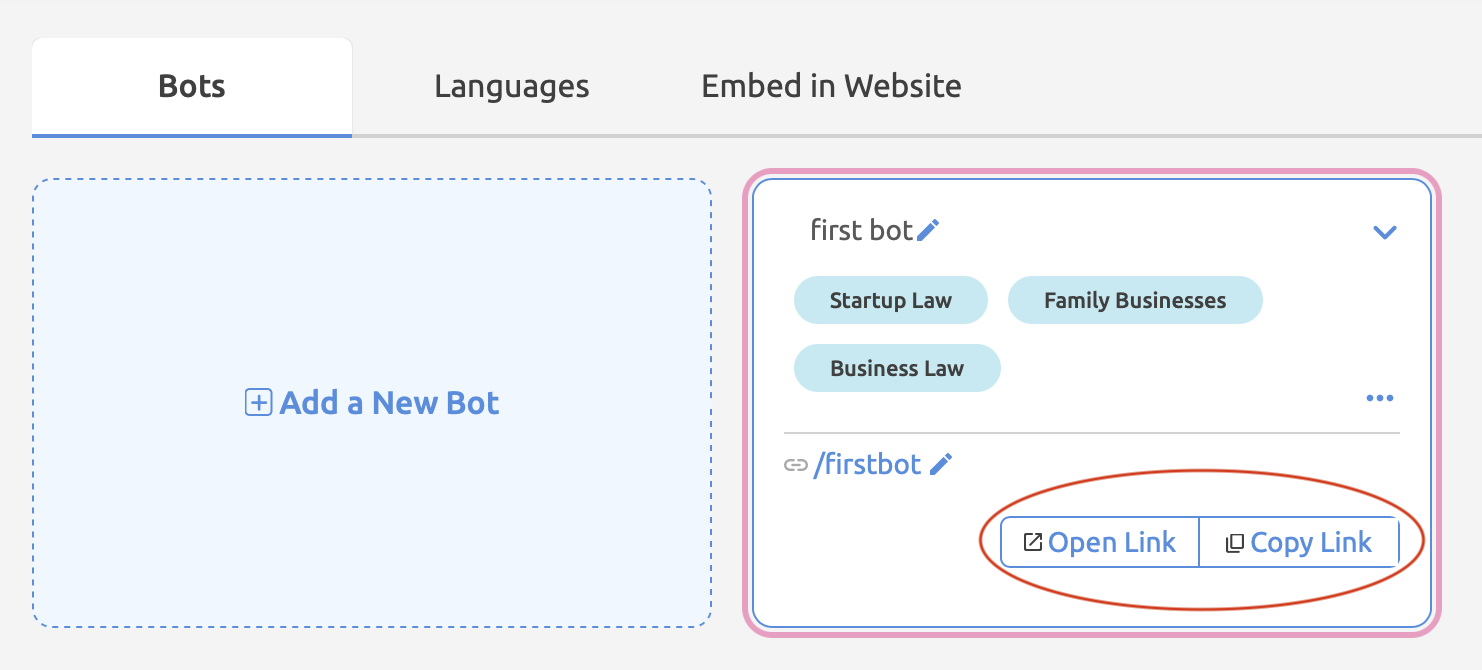Click the plus icon beside Add a New Bot

(258, 403)
